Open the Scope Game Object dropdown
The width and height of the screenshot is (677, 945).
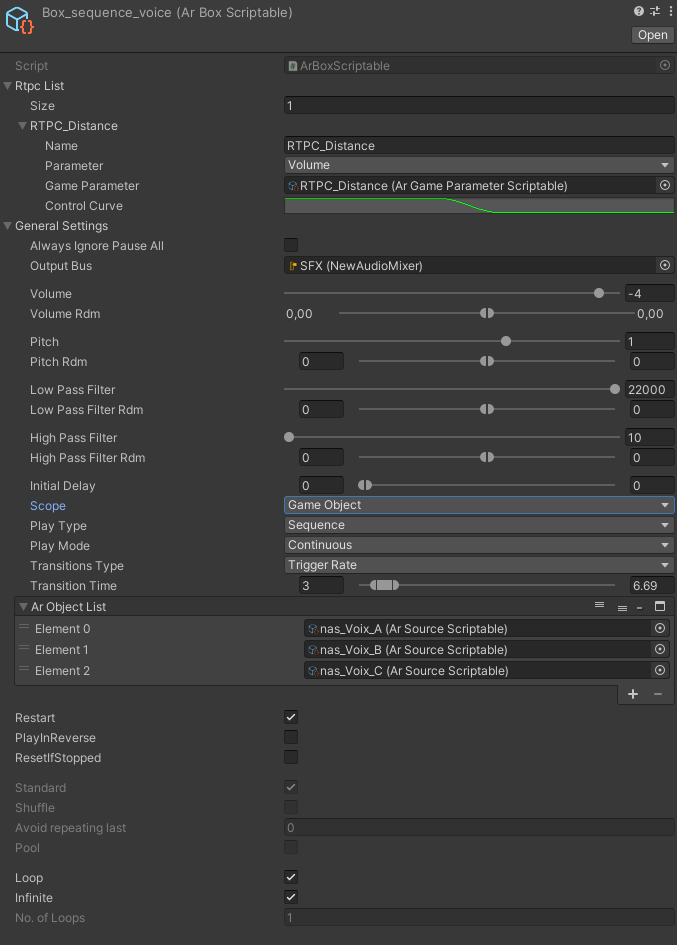(x=479, y=504)
